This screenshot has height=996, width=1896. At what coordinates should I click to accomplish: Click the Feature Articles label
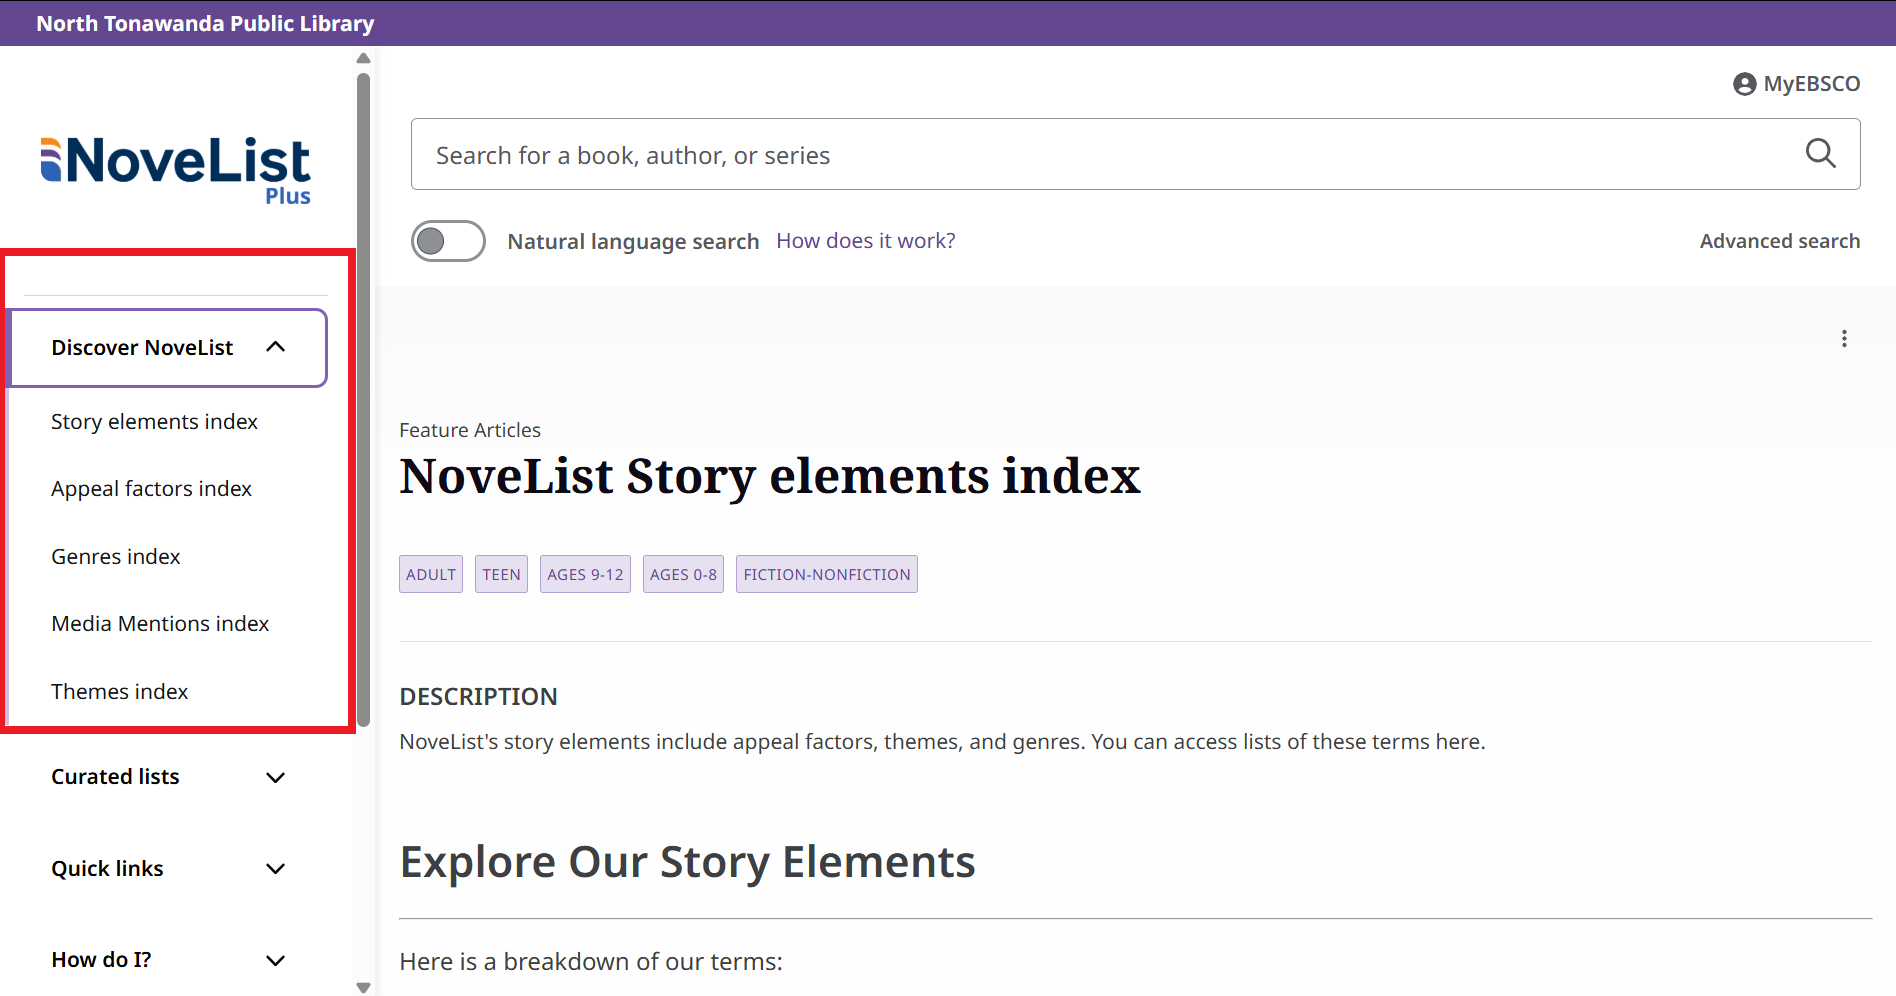coord(470,430)
